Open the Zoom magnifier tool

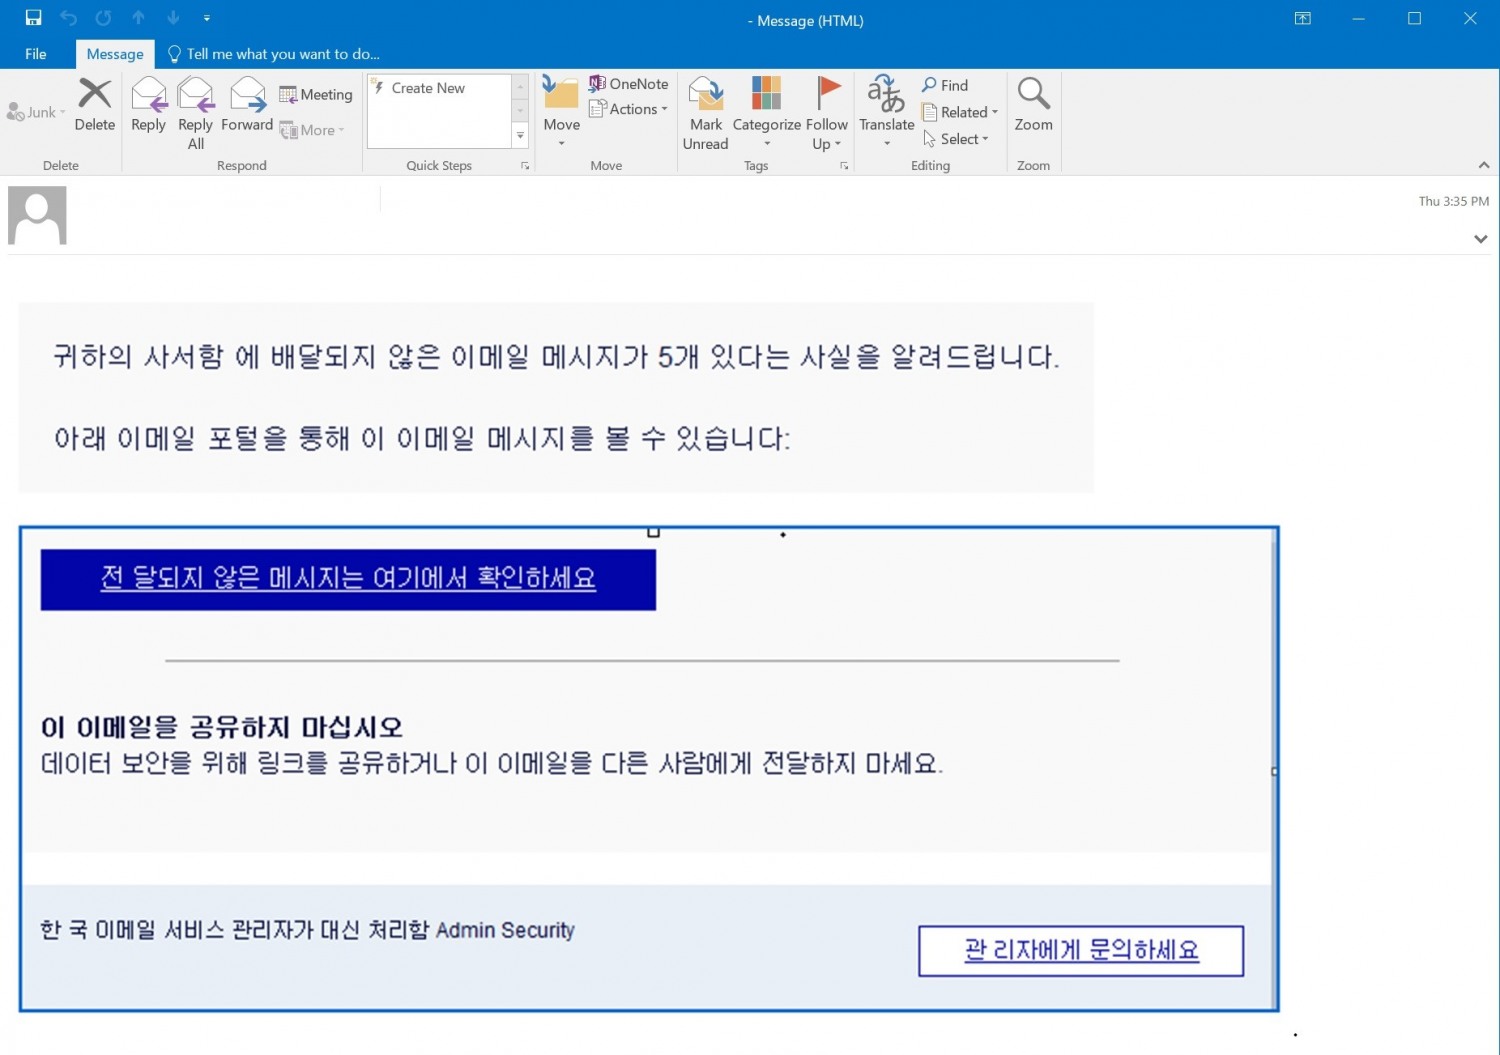1033,105
